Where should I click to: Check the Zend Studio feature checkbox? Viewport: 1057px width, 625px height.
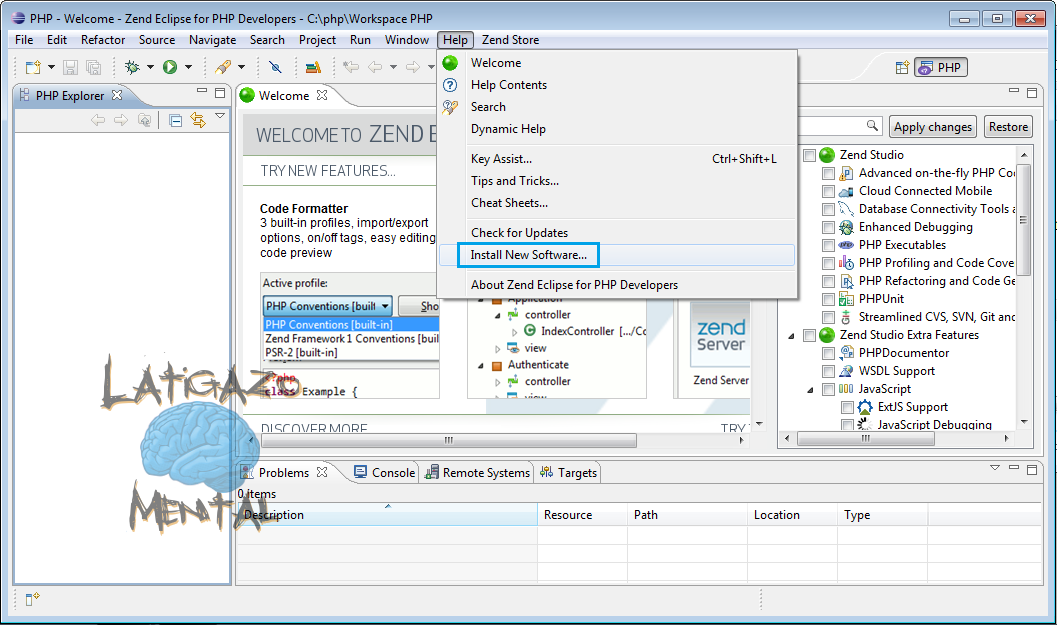(810, 155)
